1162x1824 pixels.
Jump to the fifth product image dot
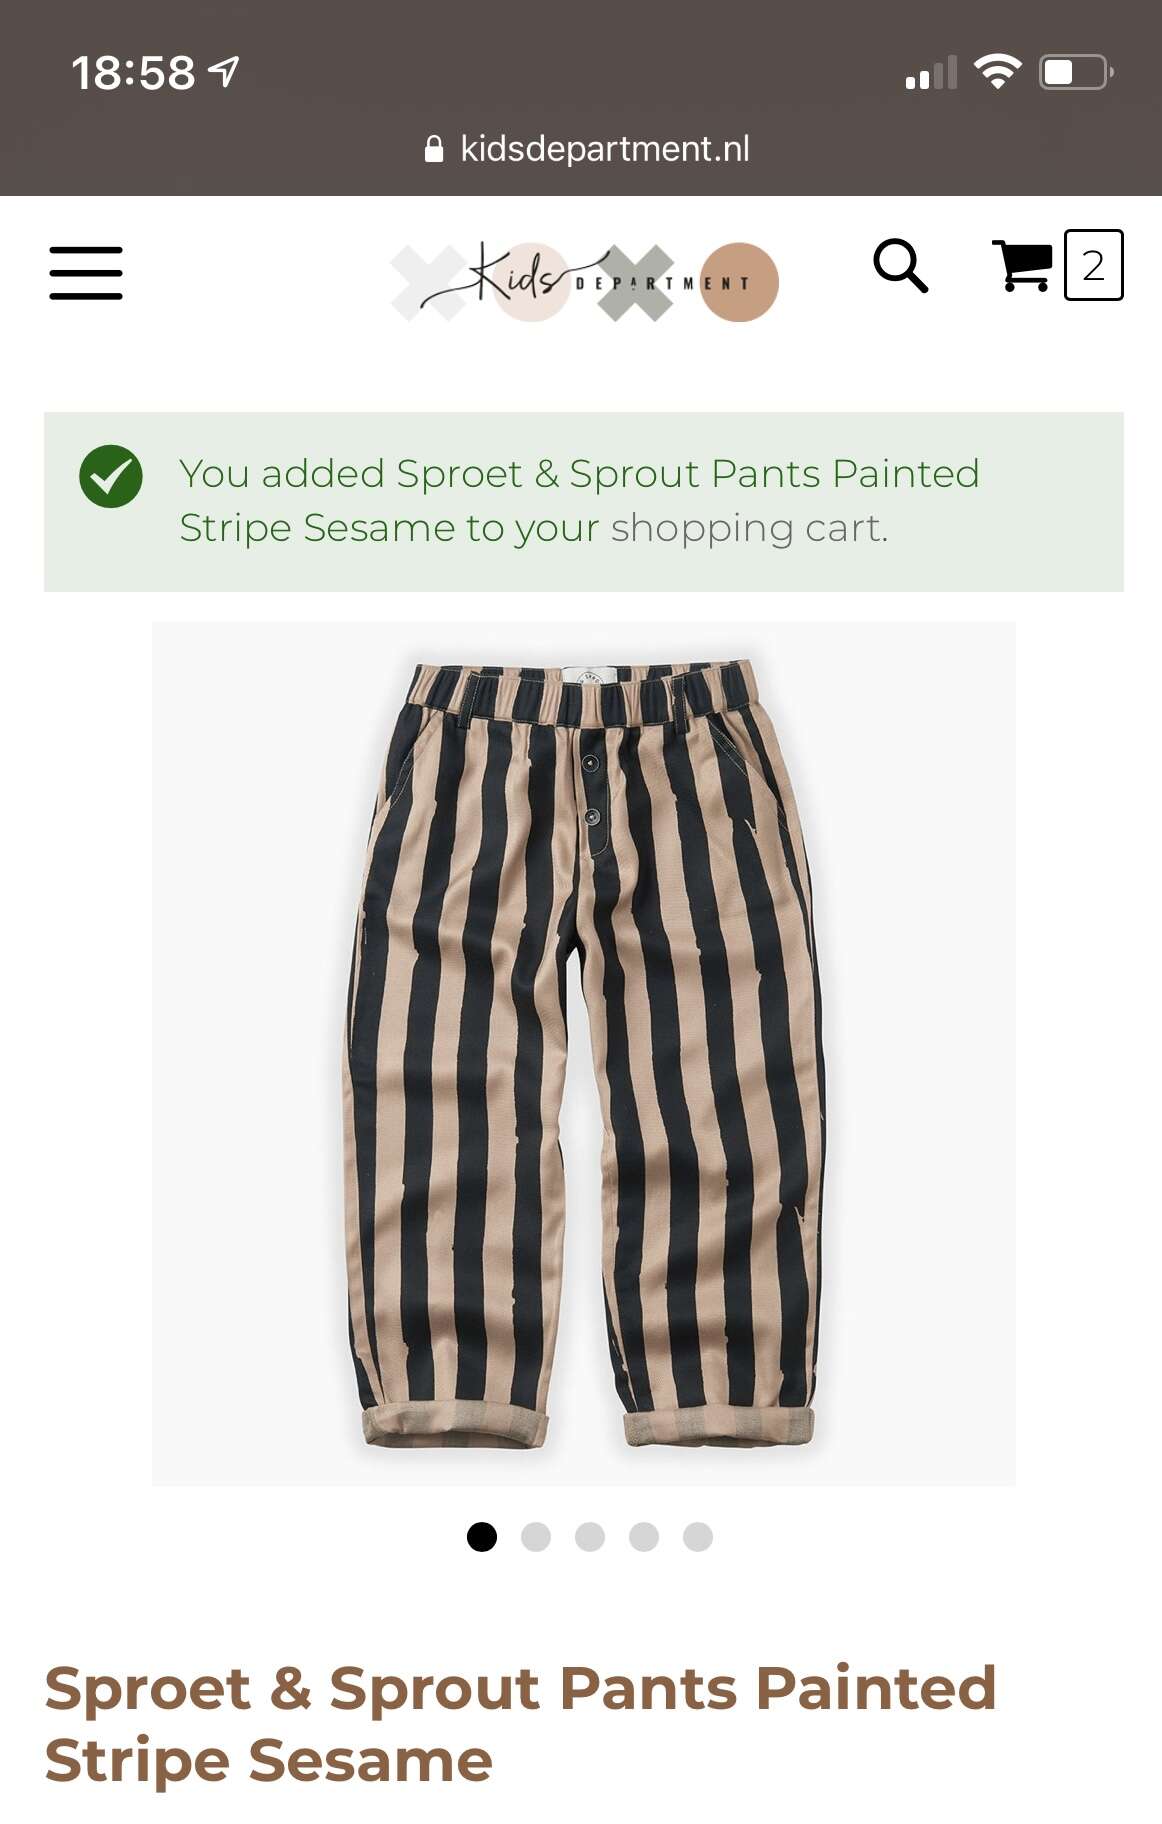(698, 1536)
